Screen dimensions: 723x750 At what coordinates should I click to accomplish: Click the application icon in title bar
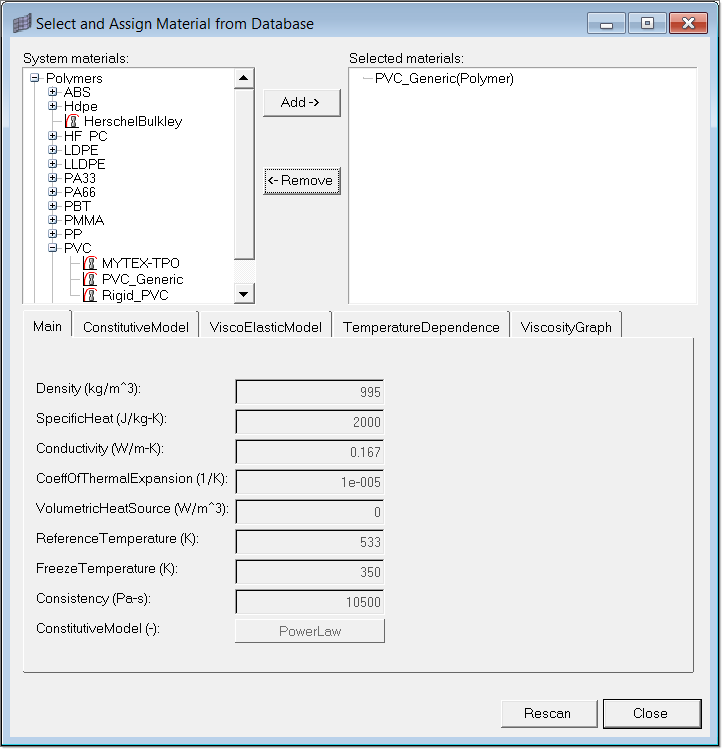click(22, 23)
